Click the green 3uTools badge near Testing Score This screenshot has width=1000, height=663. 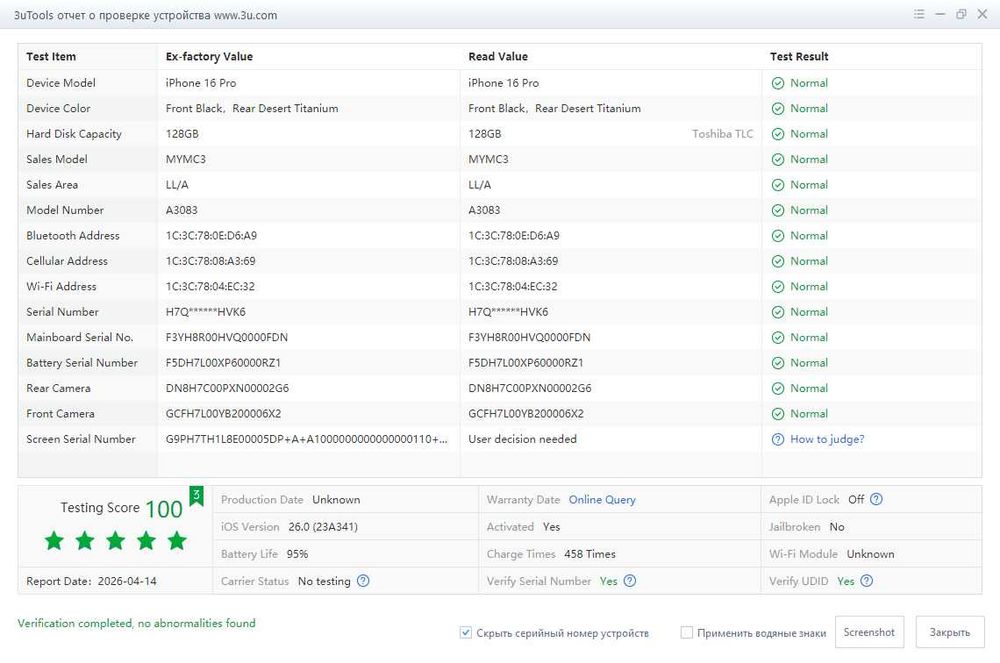point(196,495)
